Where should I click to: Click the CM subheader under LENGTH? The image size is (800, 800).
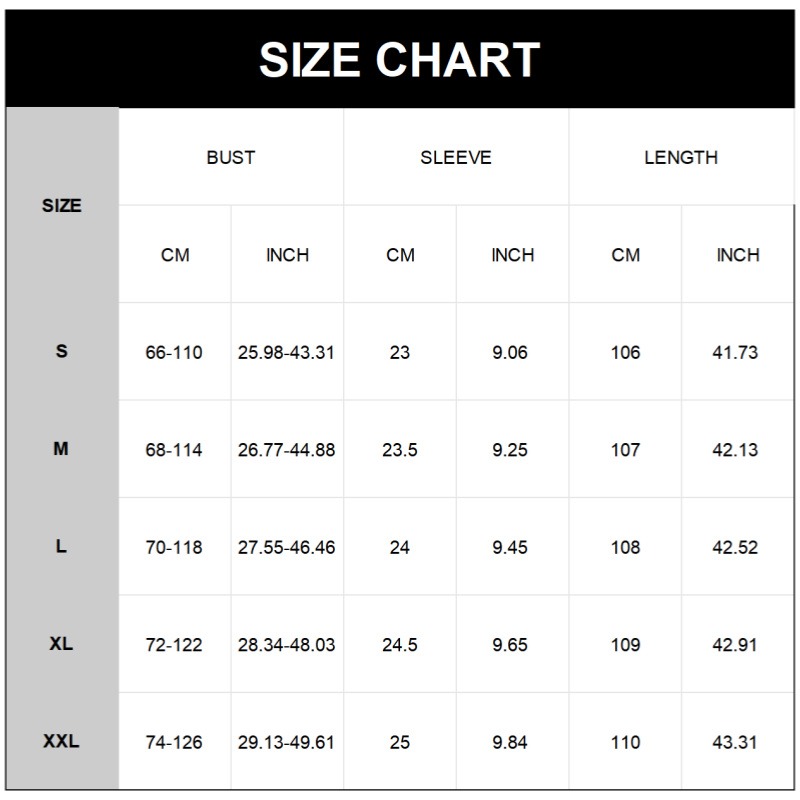626,255
